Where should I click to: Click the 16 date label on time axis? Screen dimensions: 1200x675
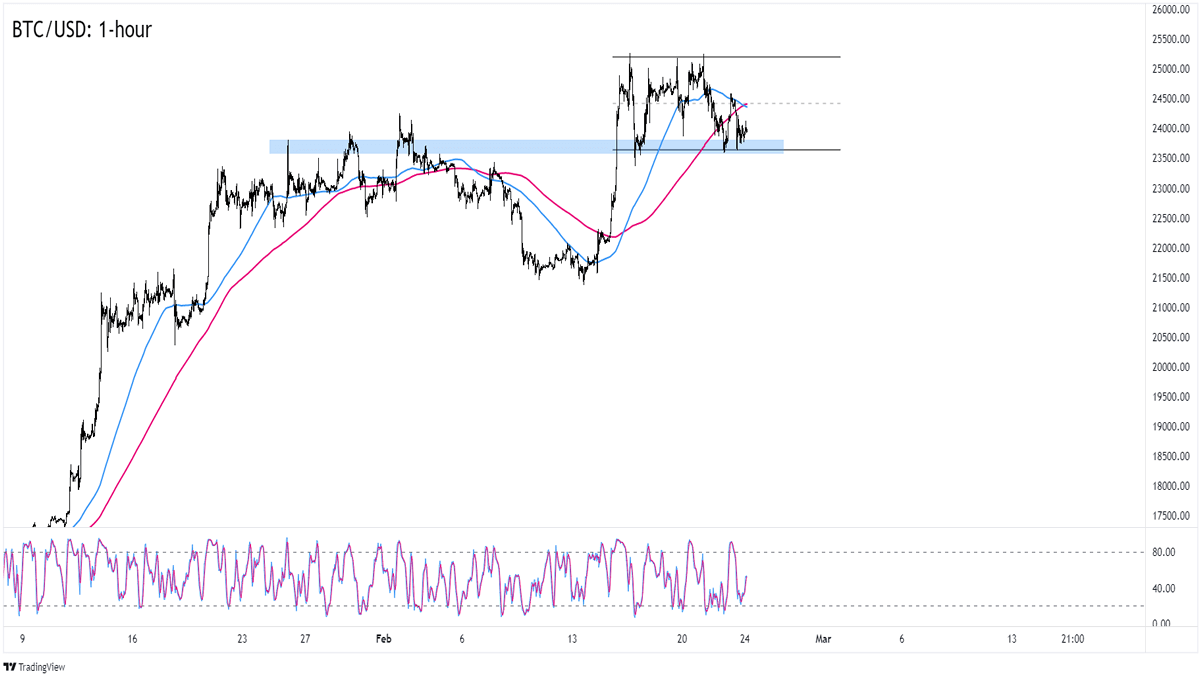click(132, 639)
